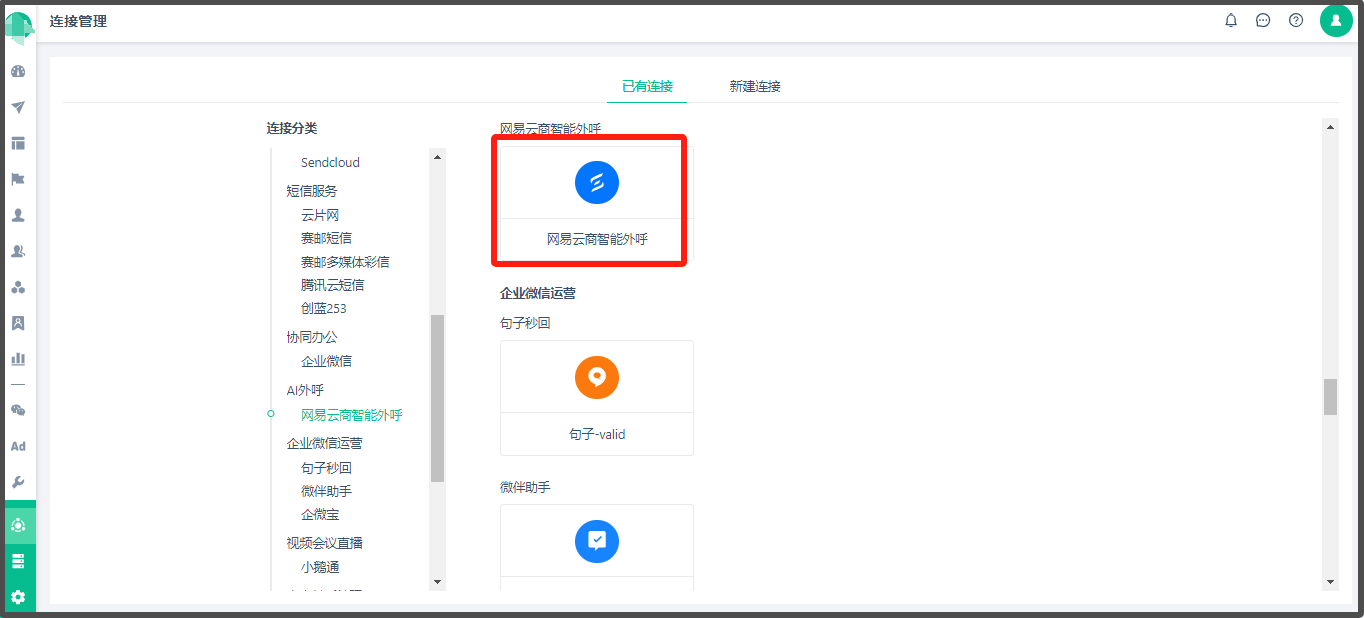Image resolution: width=1364 pixels, height=618 pixels.
Task: Select 企业微信 in the category tree
Action: 326,361
